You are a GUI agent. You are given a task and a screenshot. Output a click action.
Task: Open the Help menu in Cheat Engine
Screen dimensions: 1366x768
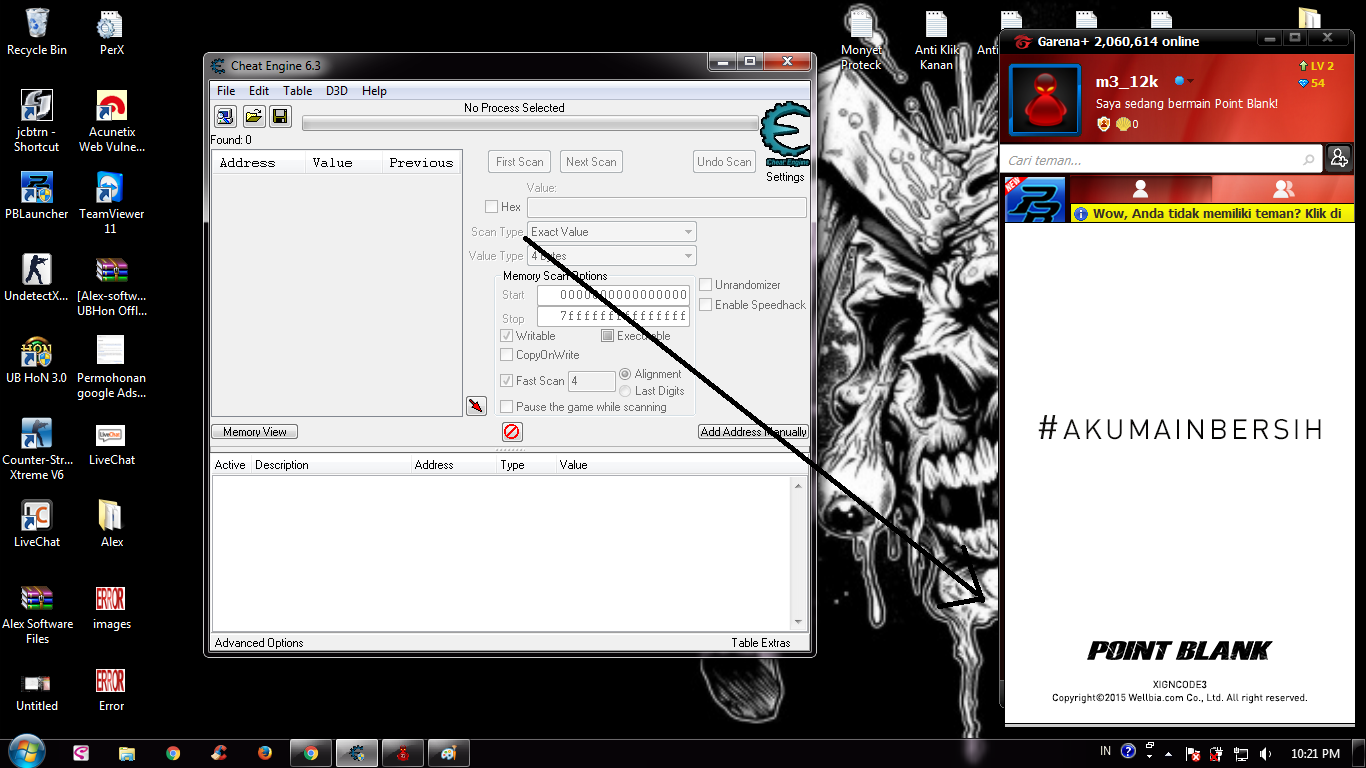pyautogui.click(x=374, y=91)
